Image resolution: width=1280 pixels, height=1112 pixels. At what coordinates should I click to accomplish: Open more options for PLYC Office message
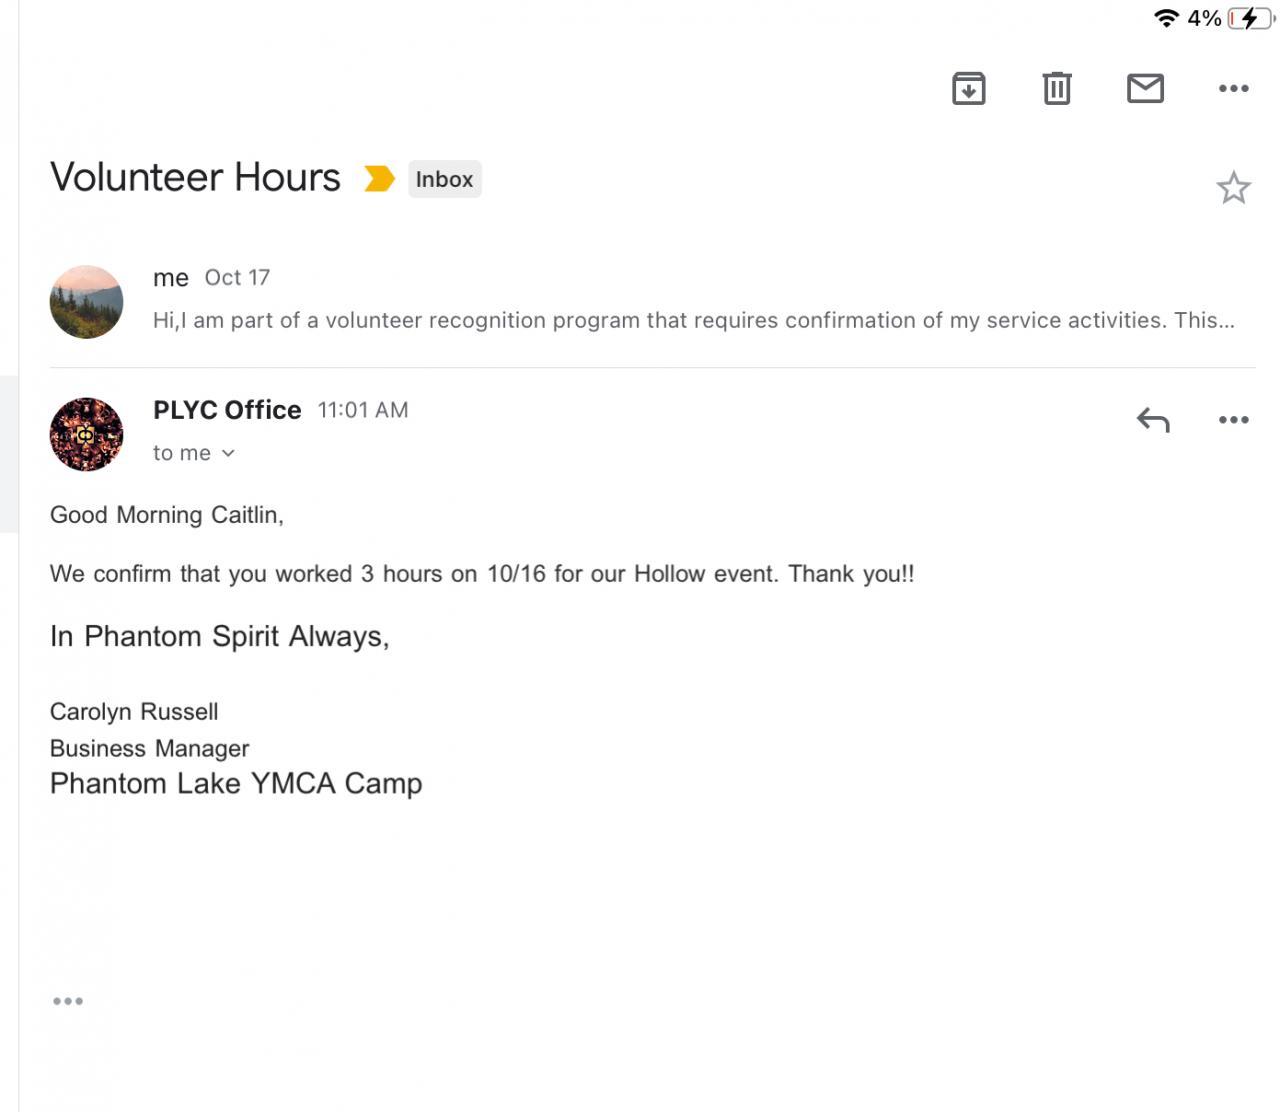pos(1233,420)
